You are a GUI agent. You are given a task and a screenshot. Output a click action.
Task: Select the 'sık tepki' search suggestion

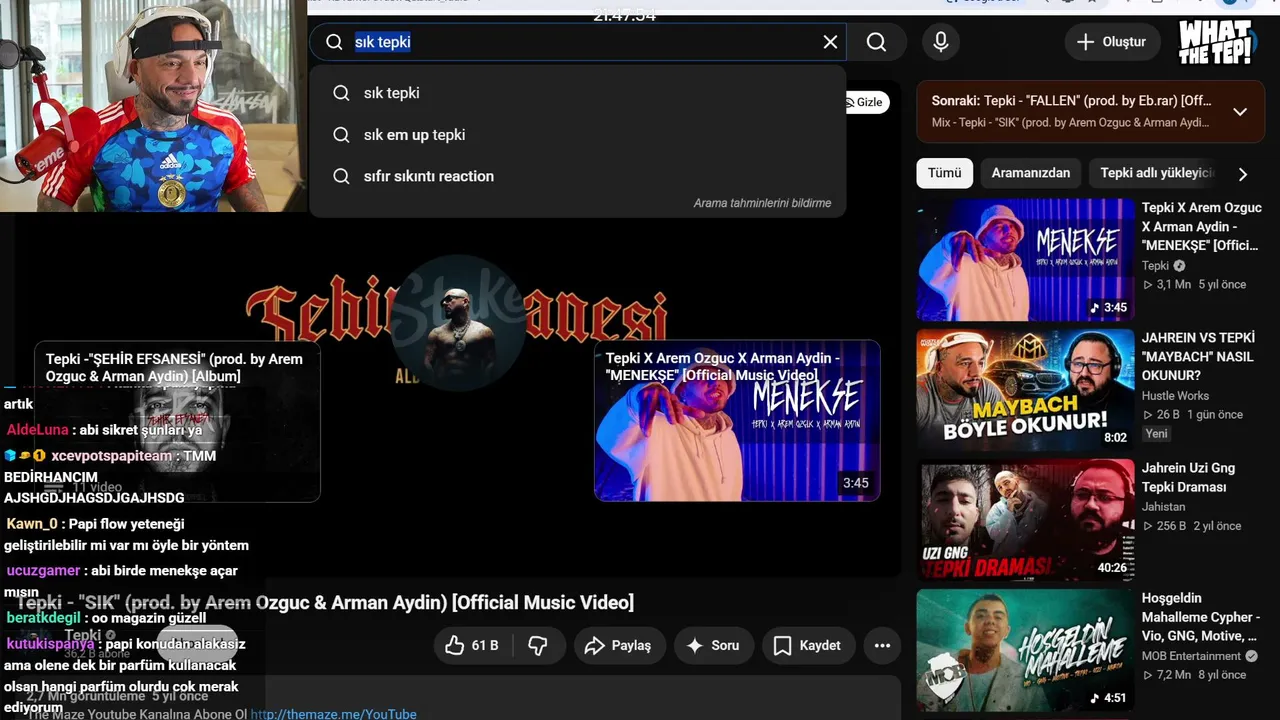click(578, 93)
